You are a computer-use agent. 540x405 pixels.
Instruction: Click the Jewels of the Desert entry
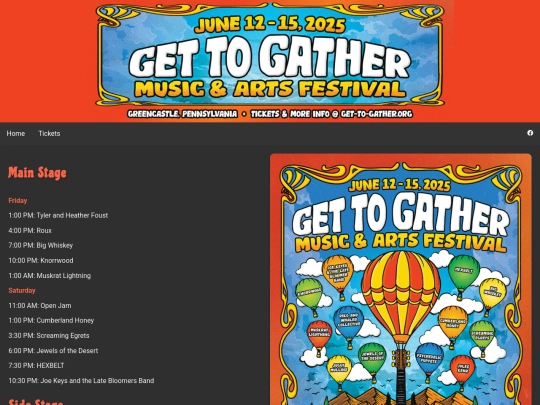point(53,351)
